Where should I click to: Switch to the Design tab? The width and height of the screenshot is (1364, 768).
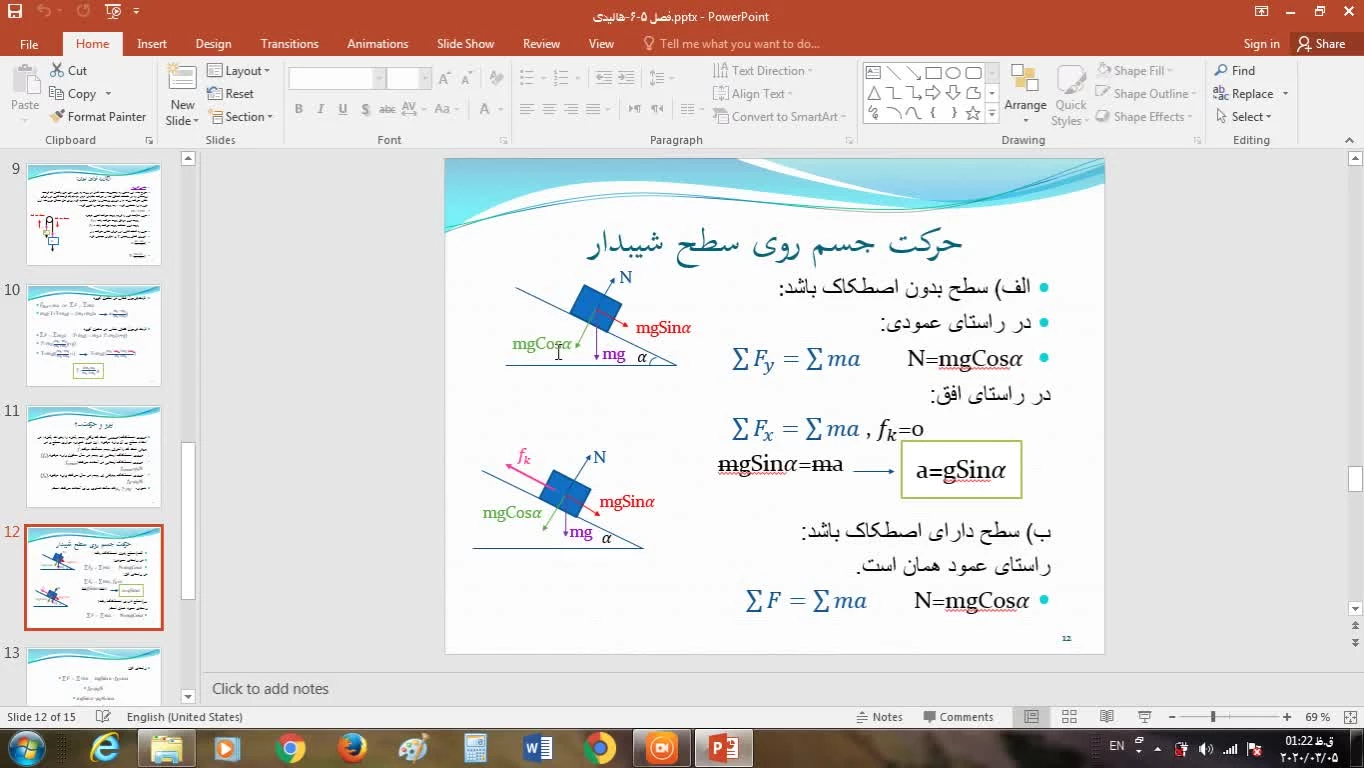click(x=213, y=44)
